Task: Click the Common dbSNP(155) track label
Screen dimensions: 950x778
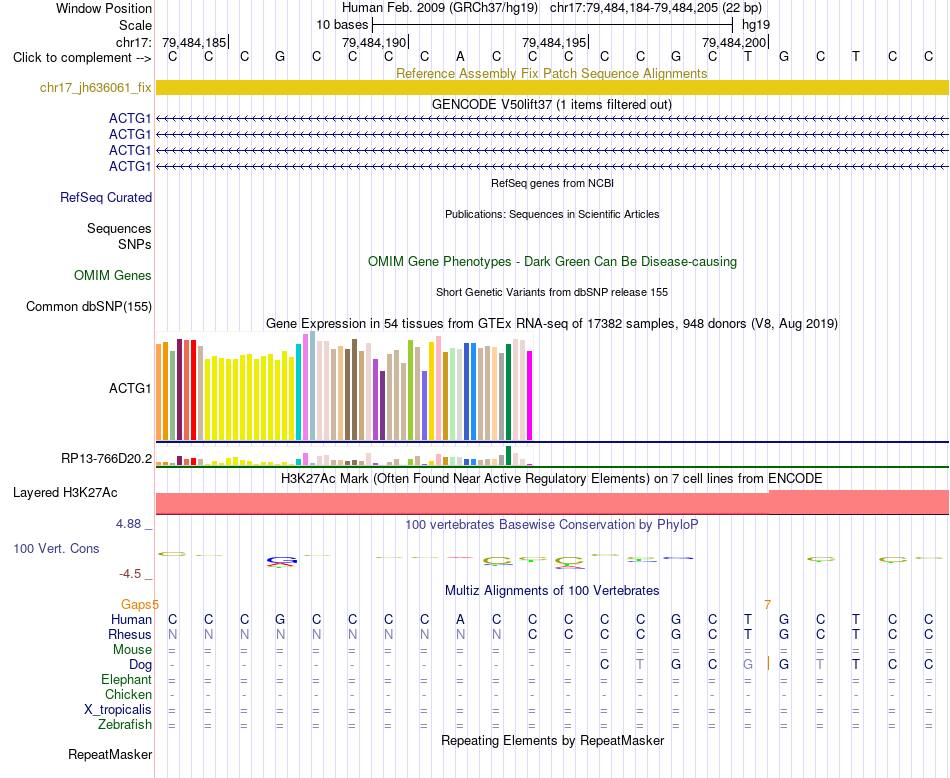Action: (89, 306)
